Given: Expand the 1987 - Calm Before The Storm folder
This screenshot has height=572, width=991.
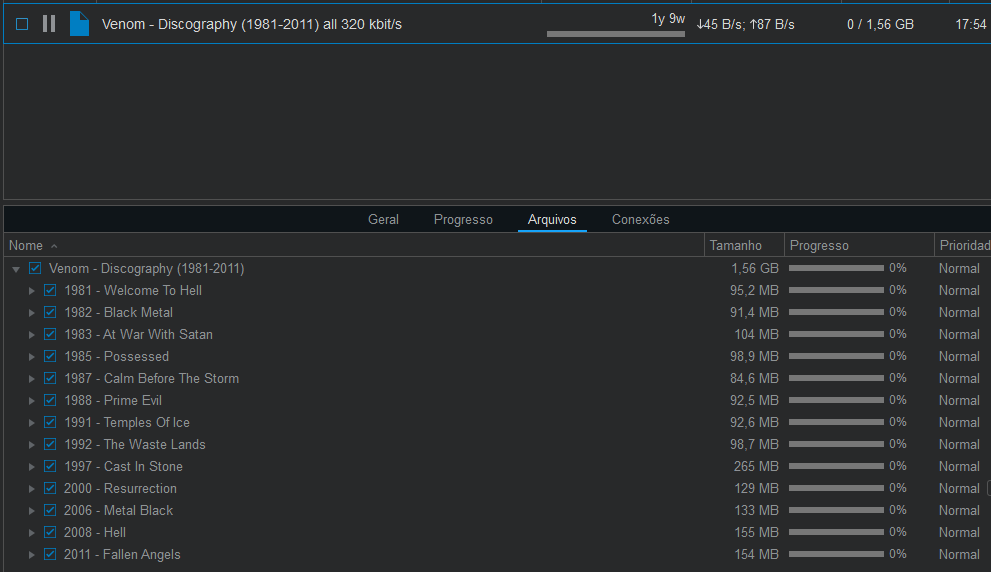Looking at the screenshot, I should point(31,379).
